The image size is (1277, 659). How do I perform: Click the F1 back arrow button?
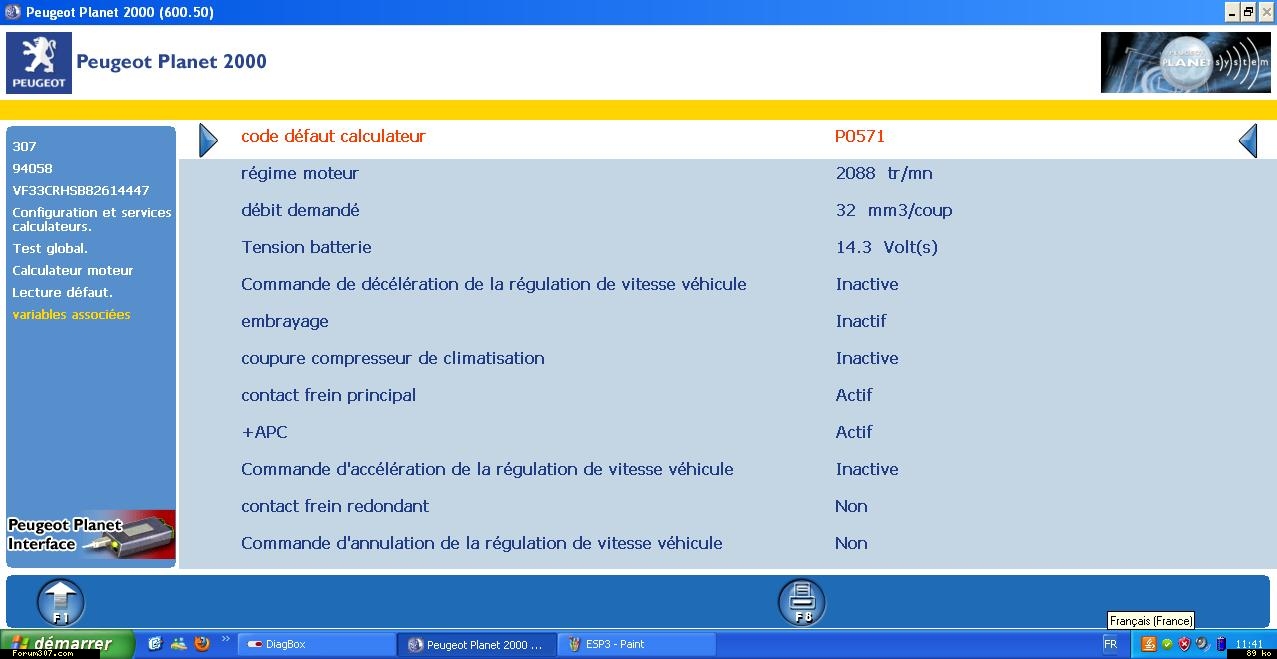(x=61, y=602)
